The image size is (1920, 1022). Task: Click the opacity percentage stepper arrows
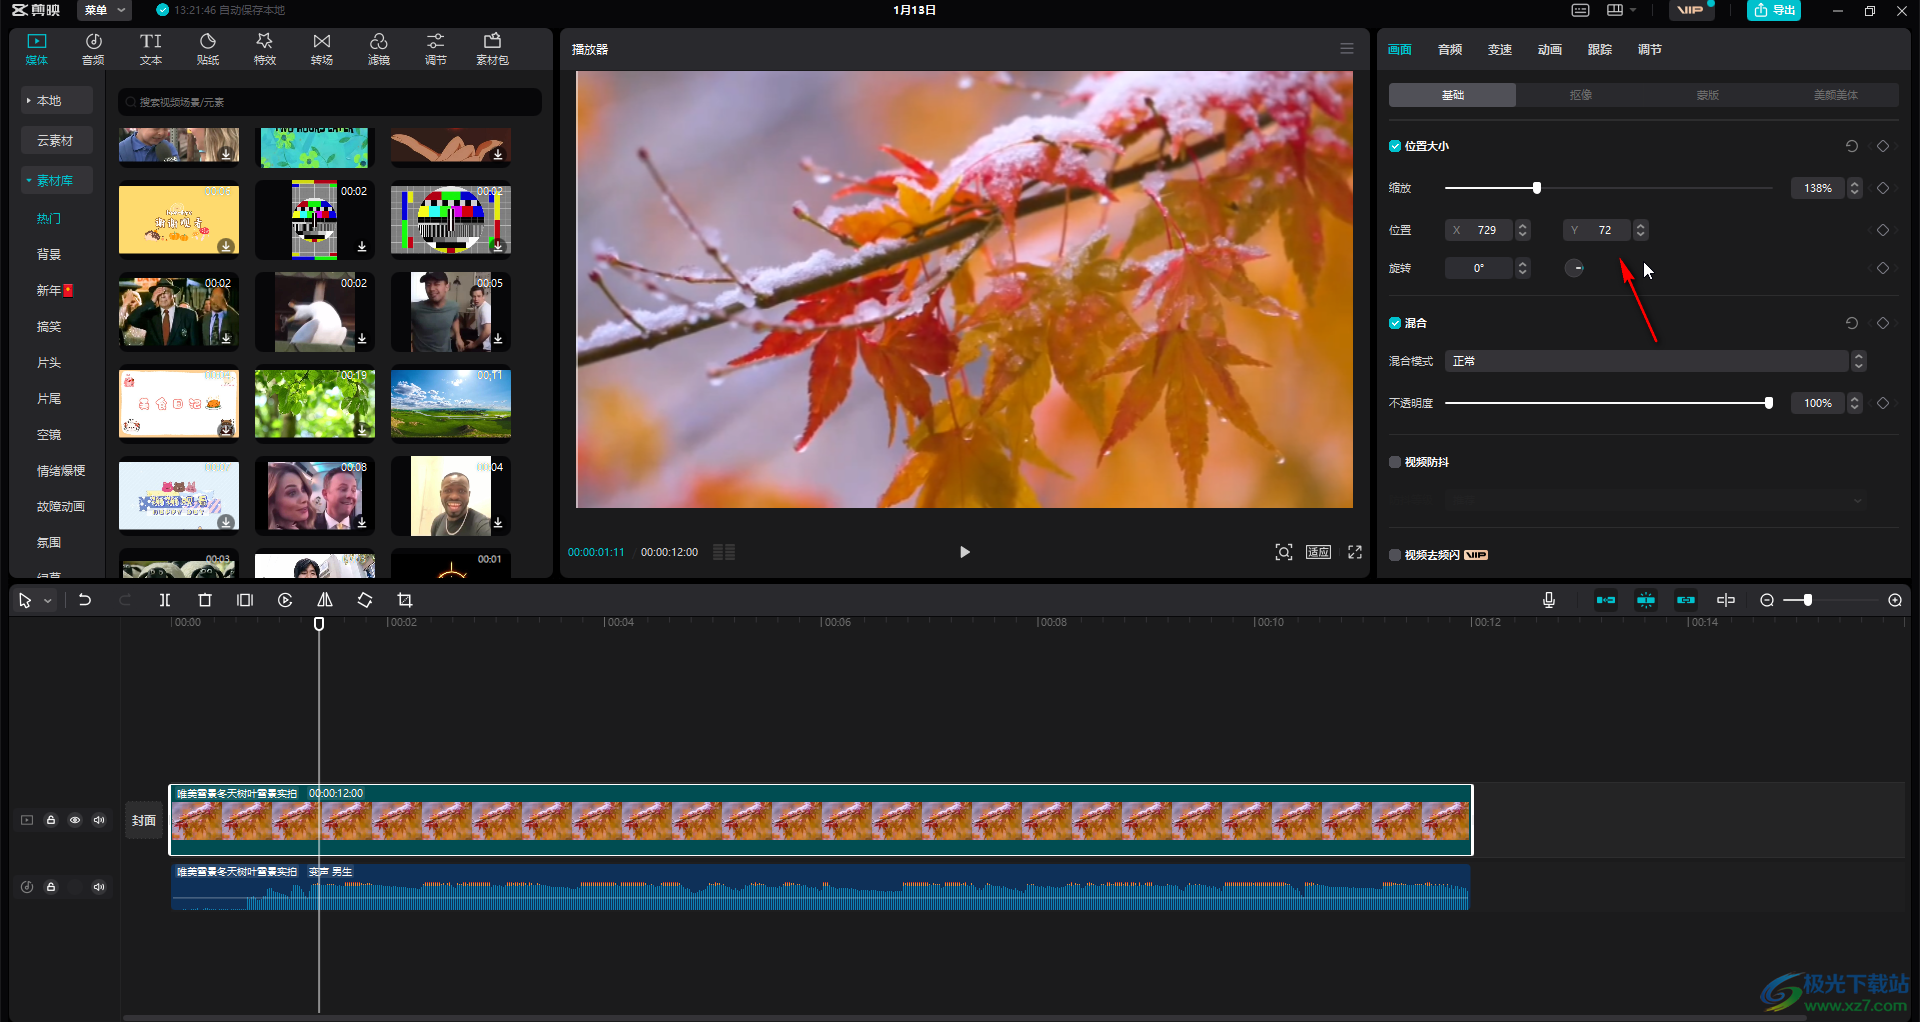coord(1855,403)
